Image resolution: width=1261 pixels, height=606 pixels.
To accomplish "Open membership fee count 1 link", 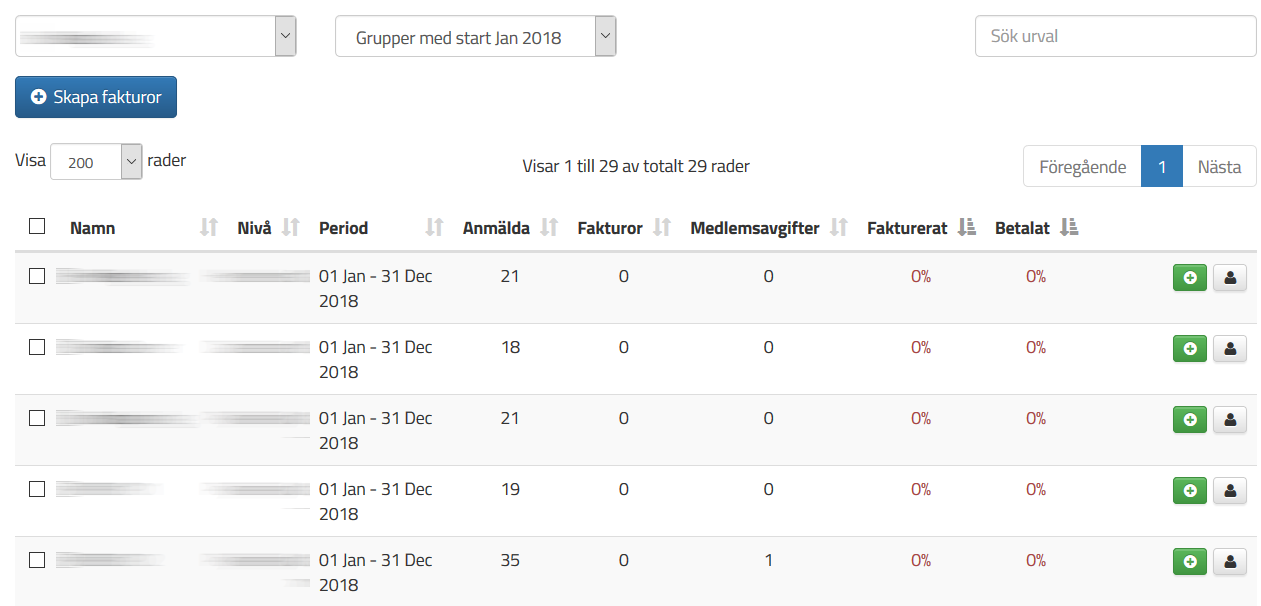I will [768, 560].
